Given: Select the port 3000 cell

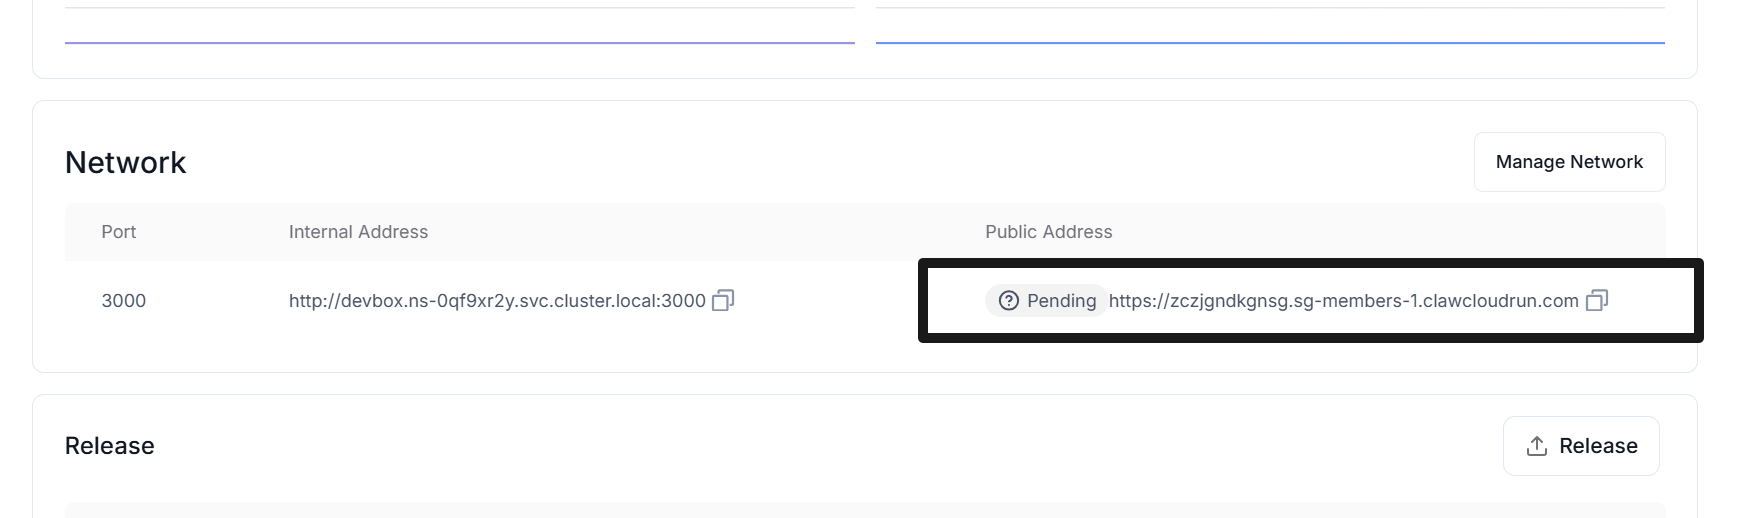Looking at the screenshot, I should (x=124, y=301).
